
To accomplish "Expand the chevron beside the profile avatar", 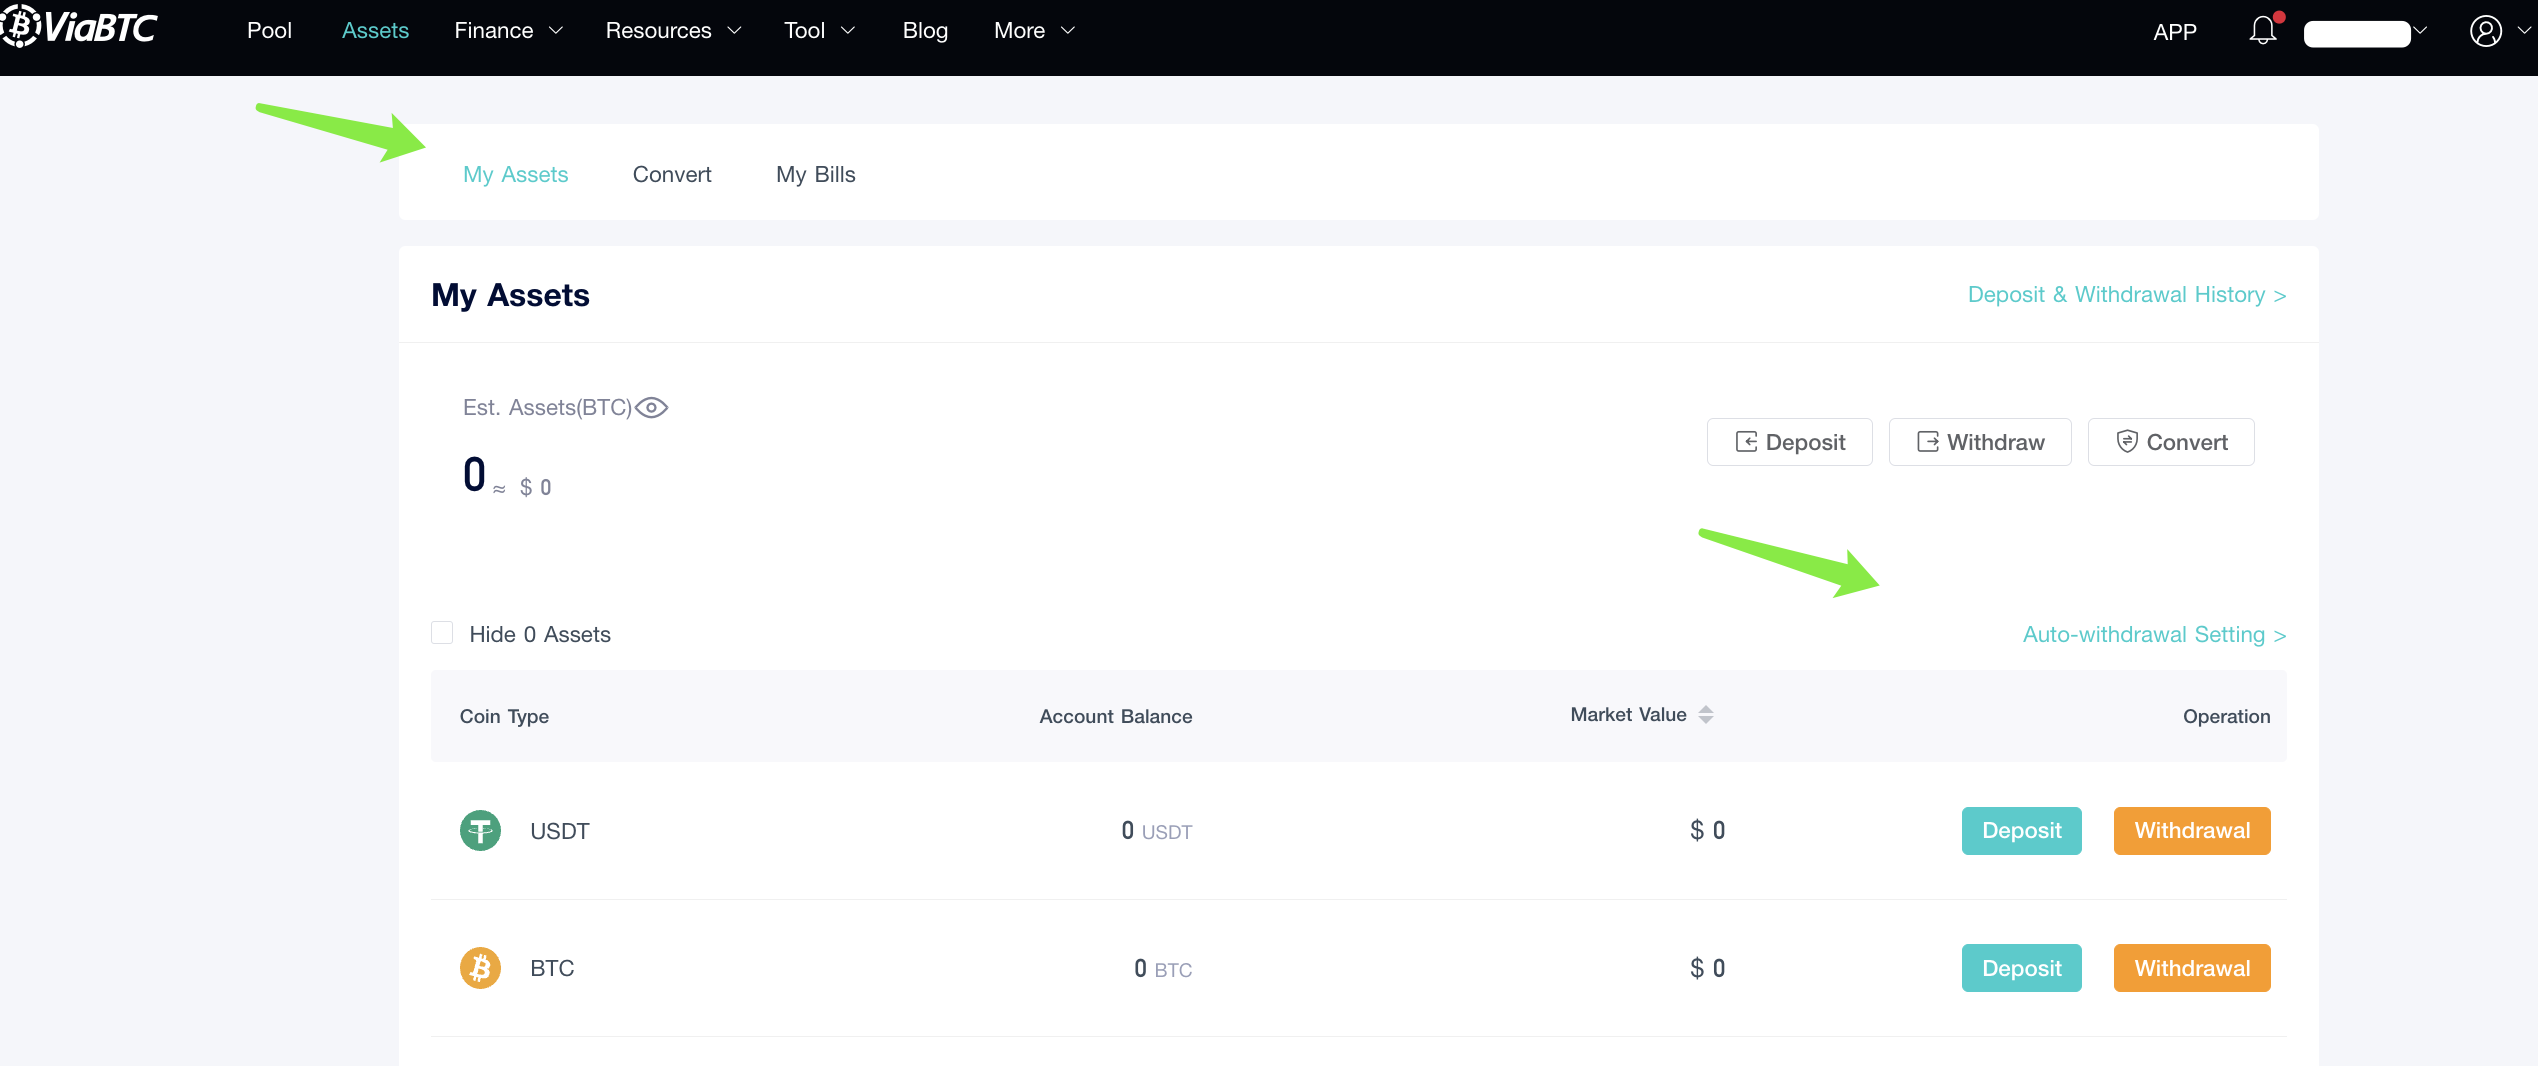I will [x=2523, y=31].
